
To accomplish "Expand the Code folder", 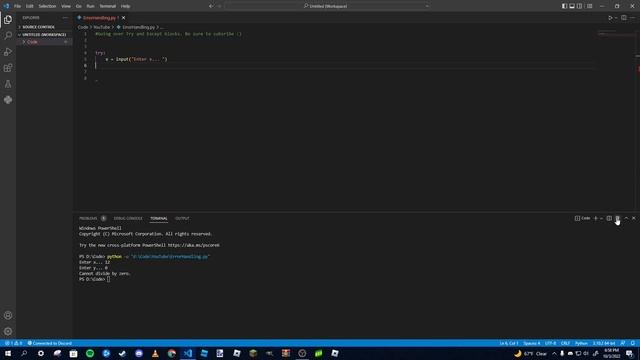I will (x=44, y=42).
